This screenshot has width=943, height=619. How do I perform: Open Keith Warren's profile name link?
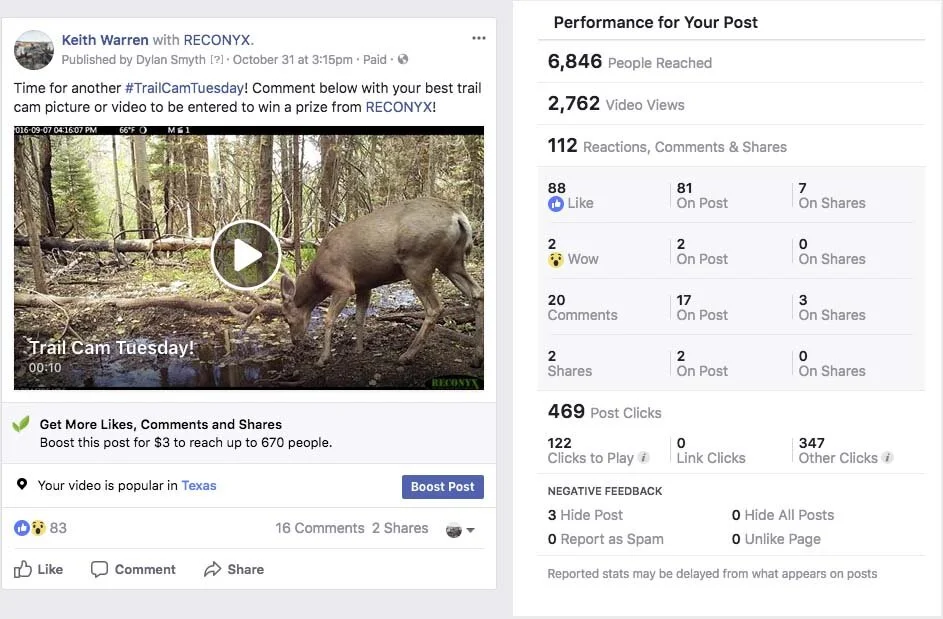(x=105, y=40)
